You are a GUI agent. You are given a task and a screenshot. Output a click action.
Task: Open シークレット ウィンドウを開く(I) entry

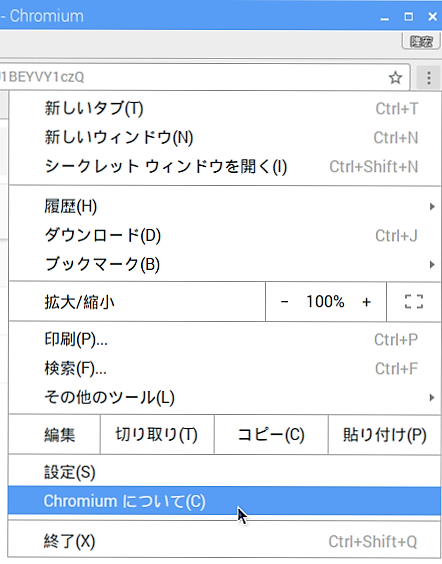click(225, 167)
